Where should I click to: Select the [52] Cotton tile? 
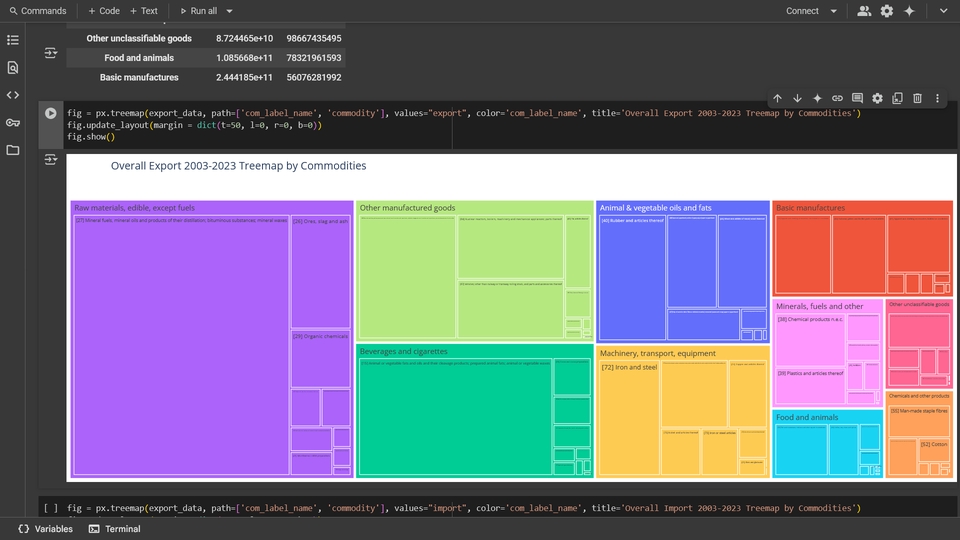pos(934,451)
